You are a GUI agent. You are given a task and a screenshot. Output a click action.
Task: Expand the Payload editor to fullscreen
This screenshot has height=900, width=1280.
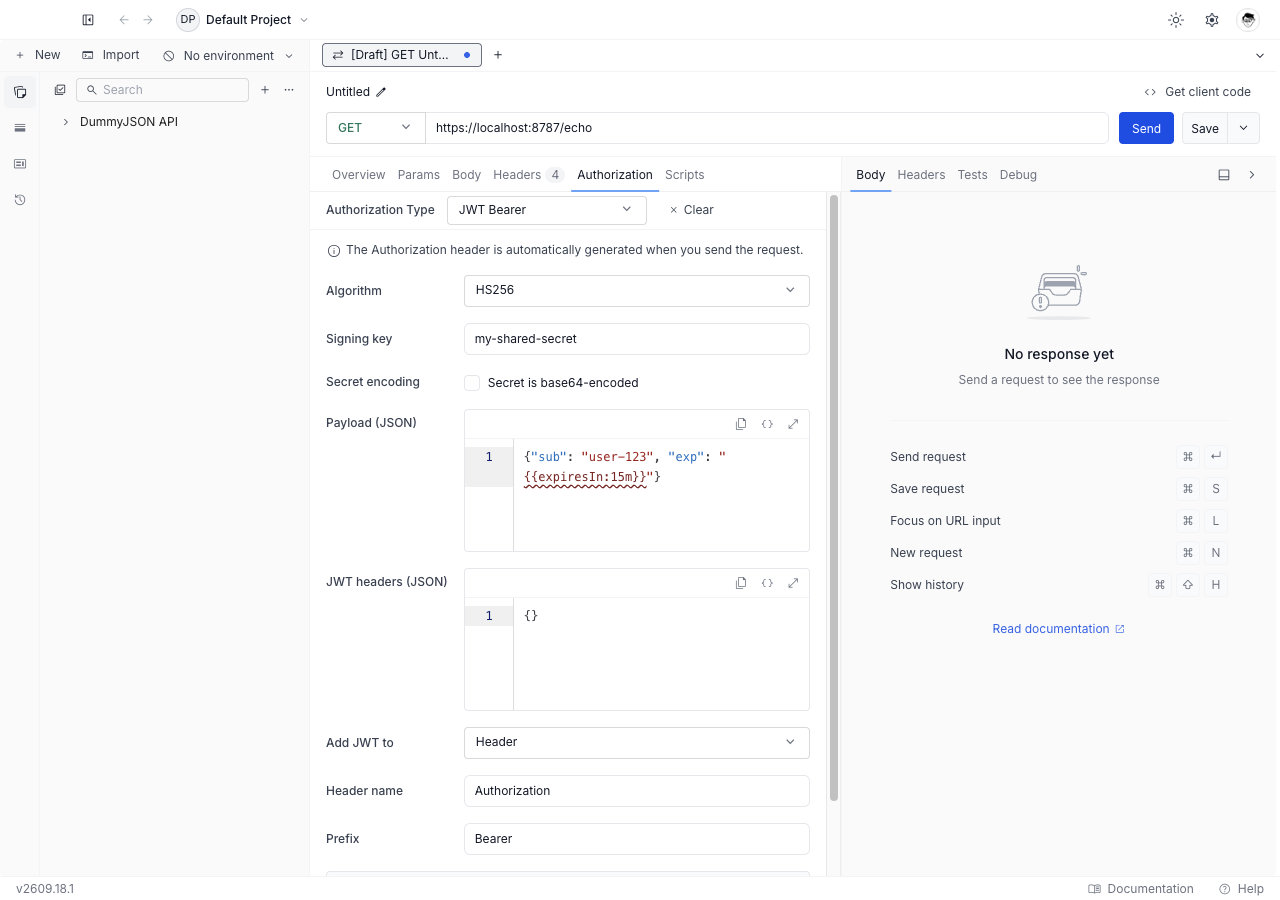(793, 424)
